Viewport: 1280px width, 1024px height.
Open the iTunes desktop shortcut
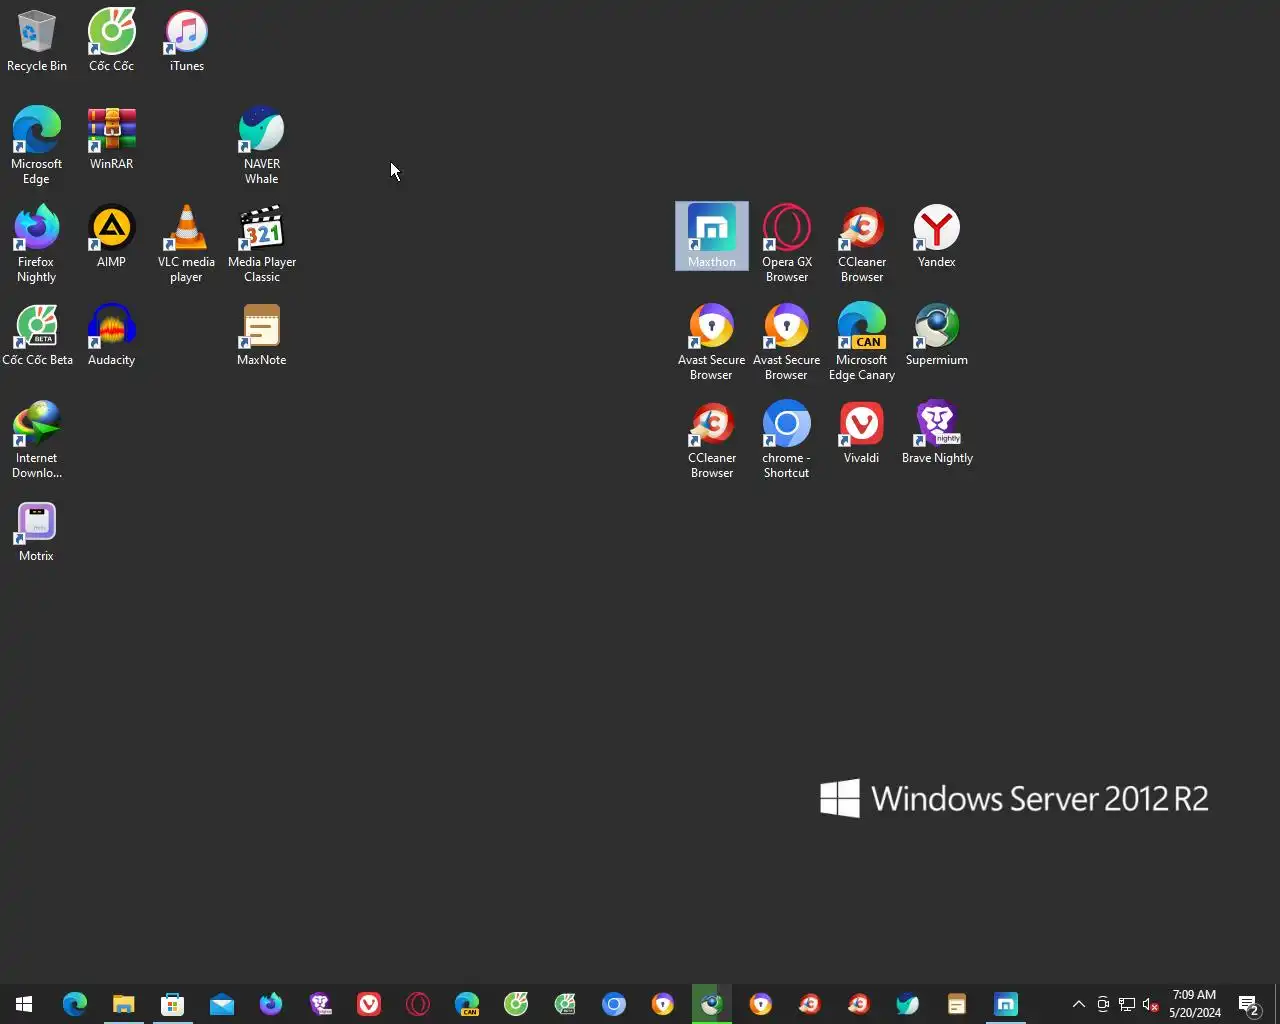pos(186,41)
